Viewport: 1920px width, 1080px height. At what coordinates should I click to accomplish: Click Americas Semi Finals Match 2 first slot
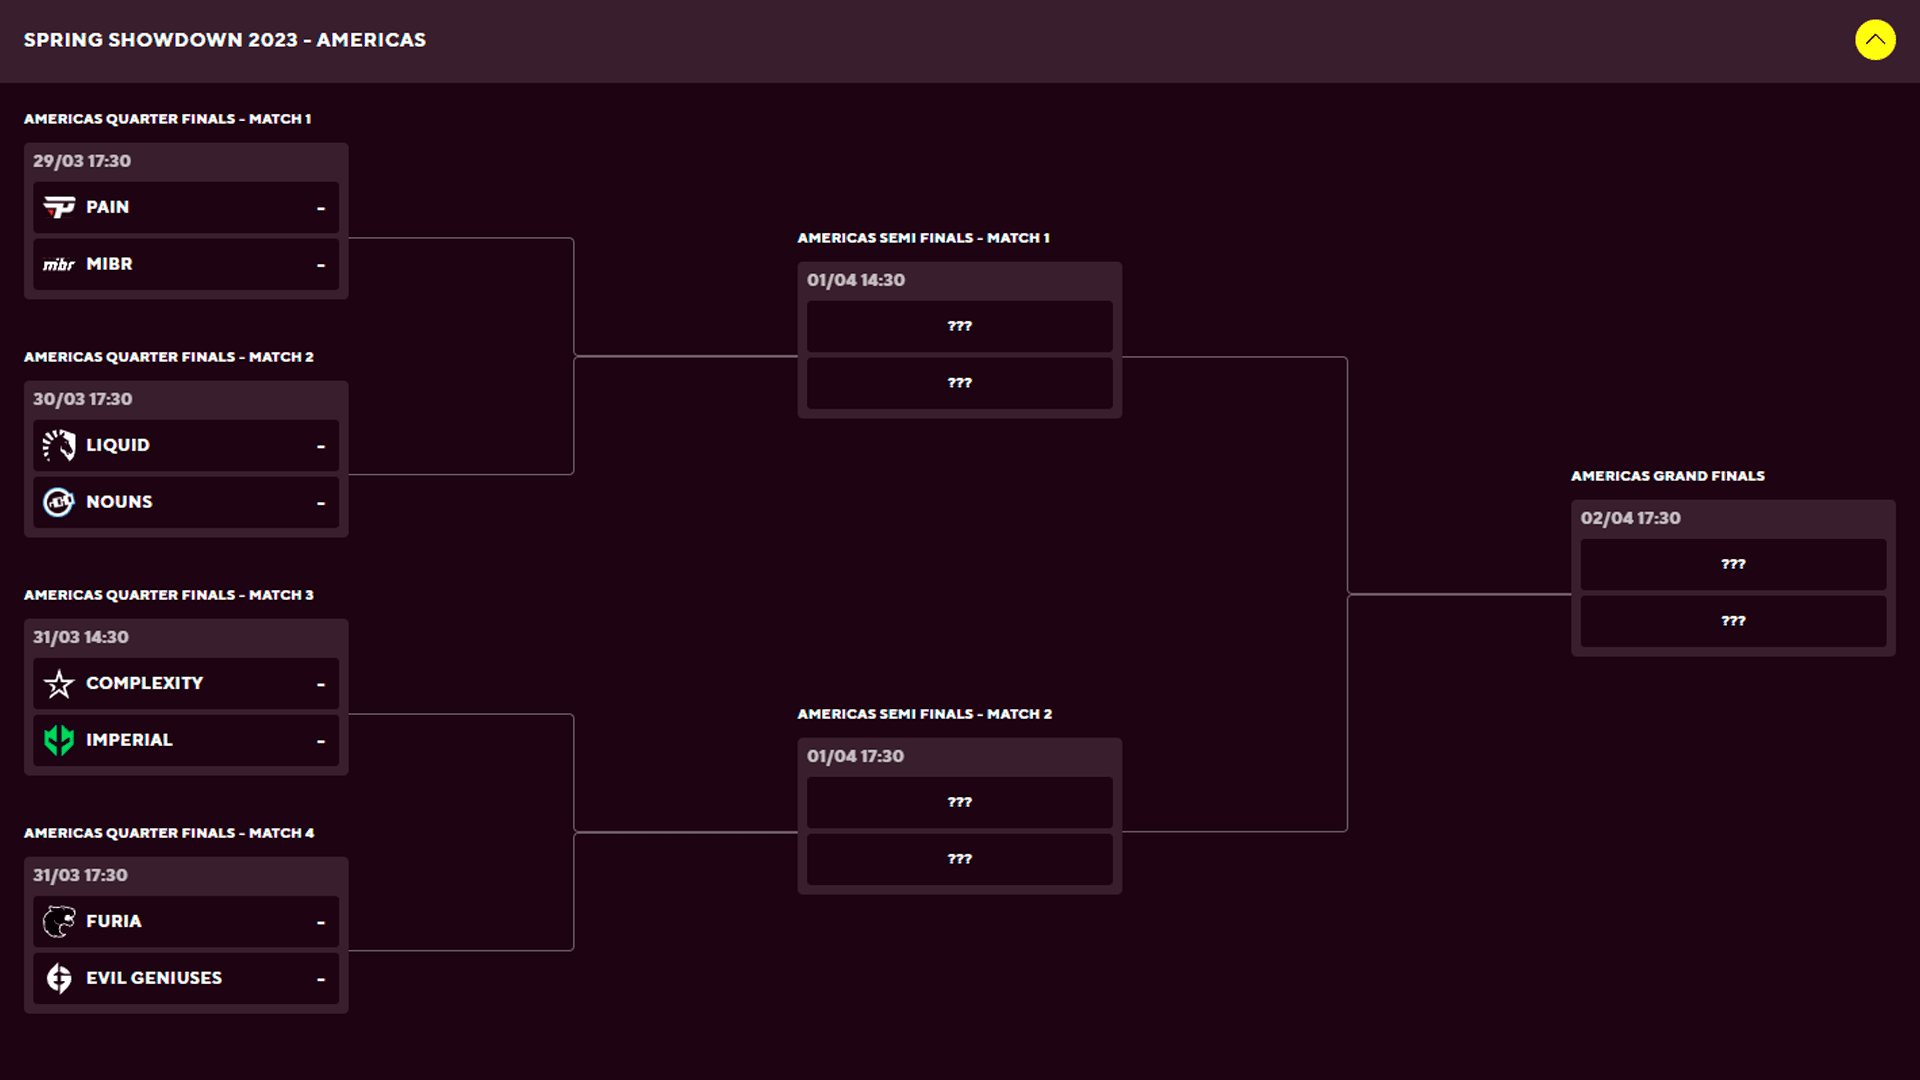[959, 802]
